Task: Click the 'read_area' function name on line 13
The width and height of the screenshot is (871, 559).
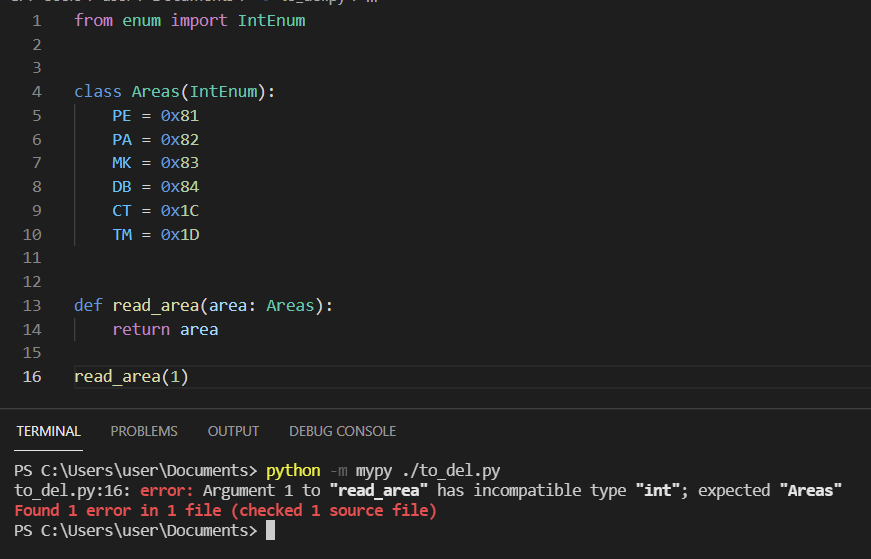Action: click(156, 306)
